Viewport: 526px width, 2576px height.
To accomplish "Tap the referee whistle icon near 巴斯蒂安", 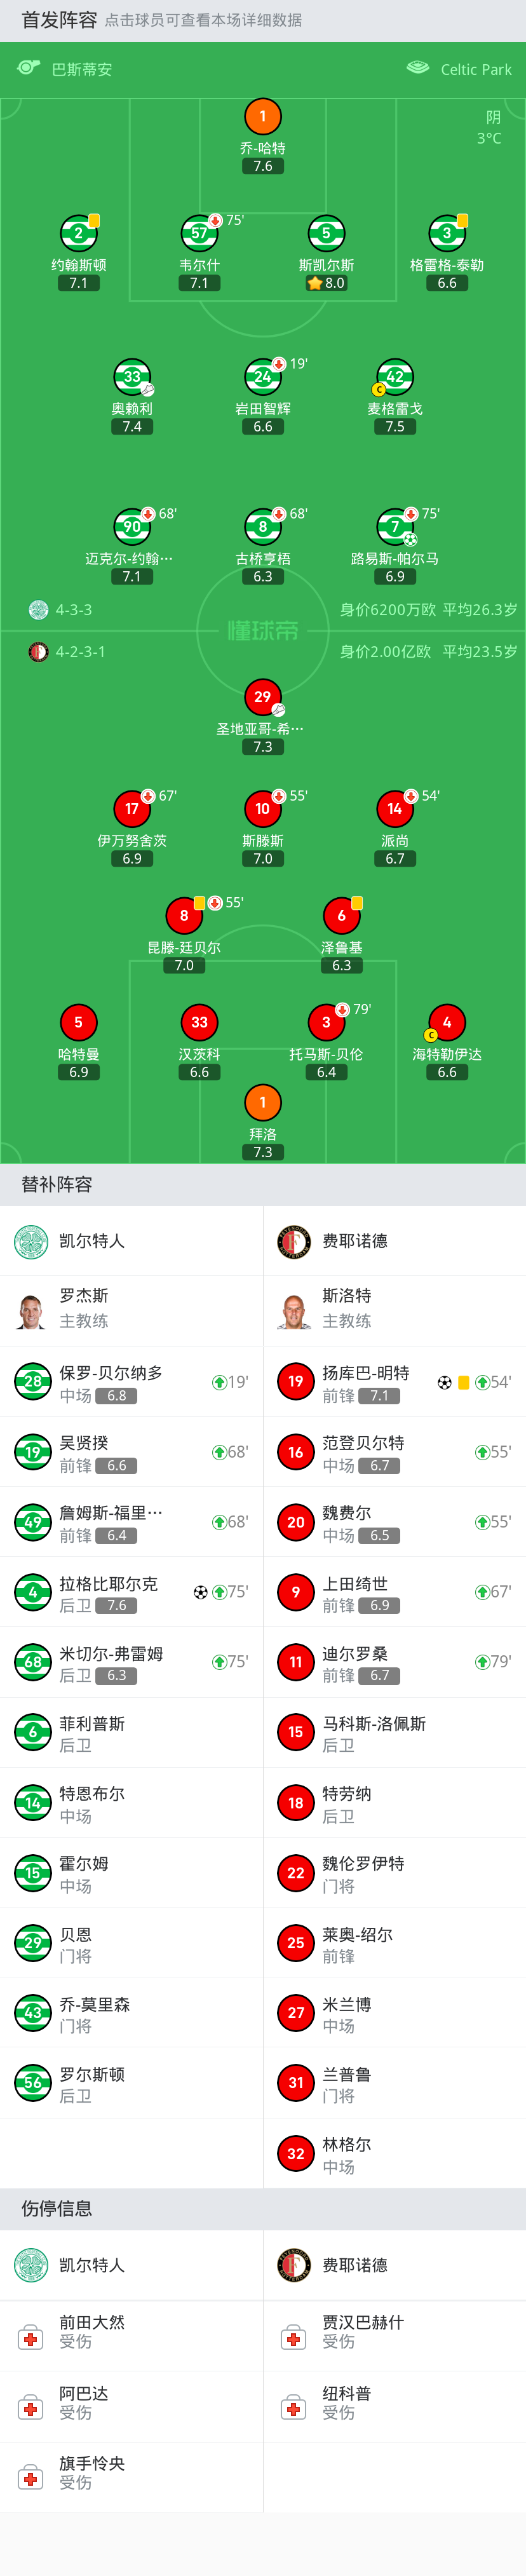I will (29, 68).
